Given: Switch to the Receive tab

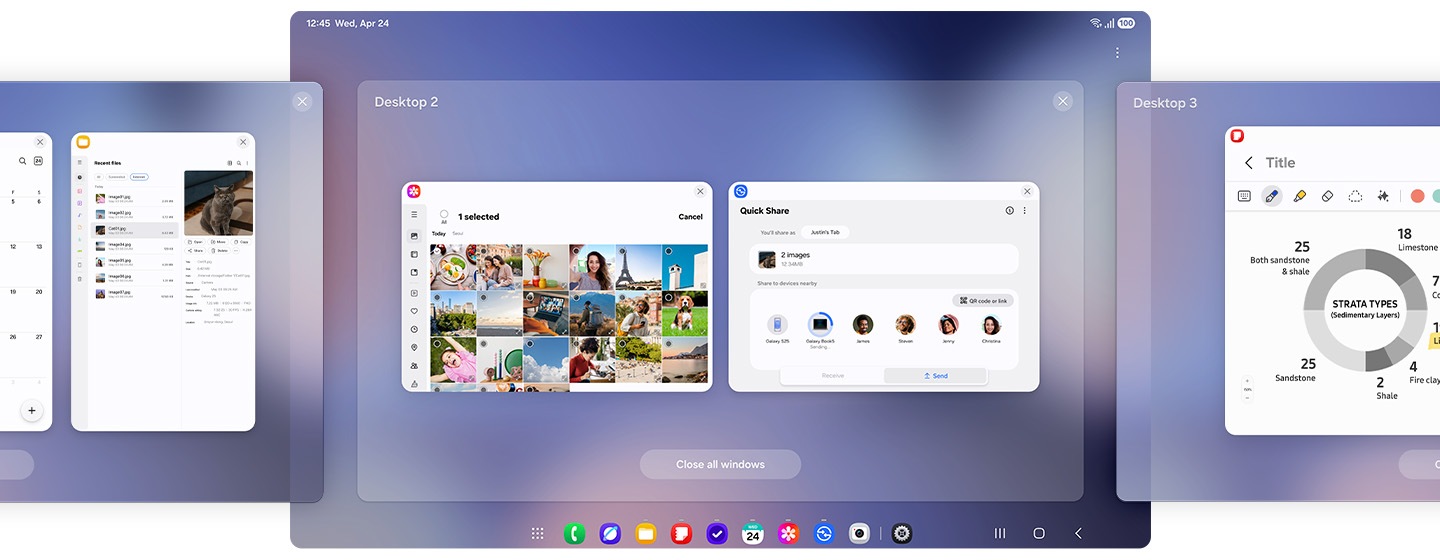Looking at the screenshot, I should point(832,376).
